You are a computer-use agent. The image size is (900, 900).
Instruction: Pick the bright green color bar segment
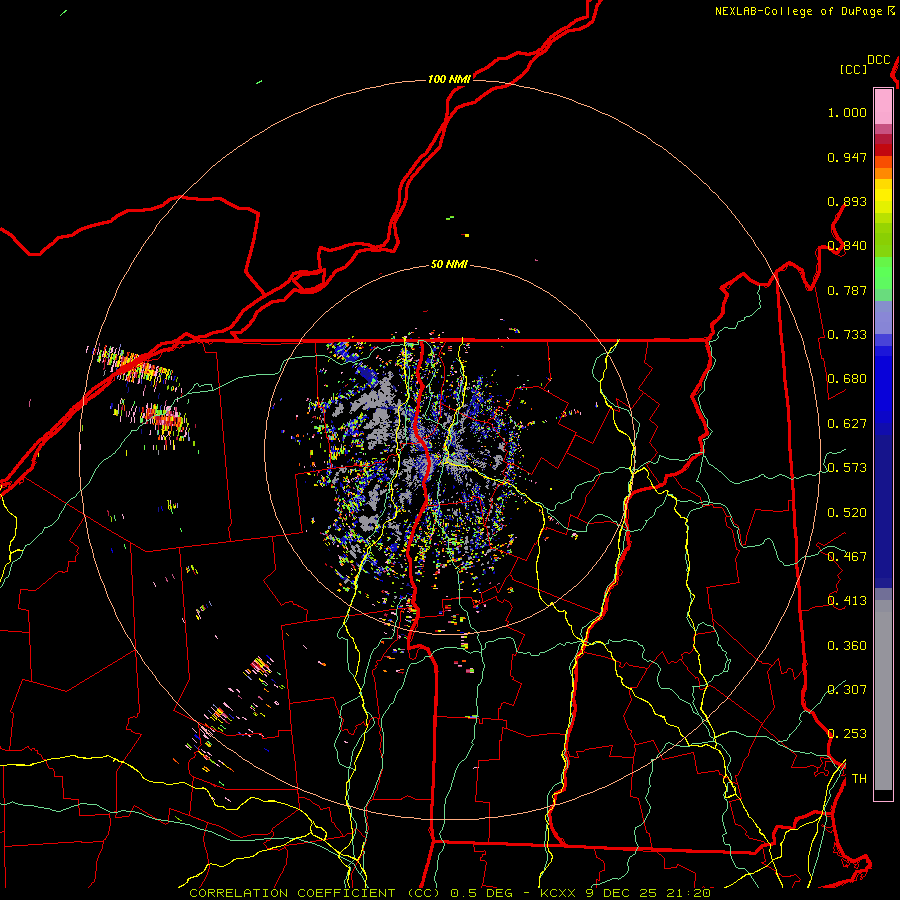[883, 274]
